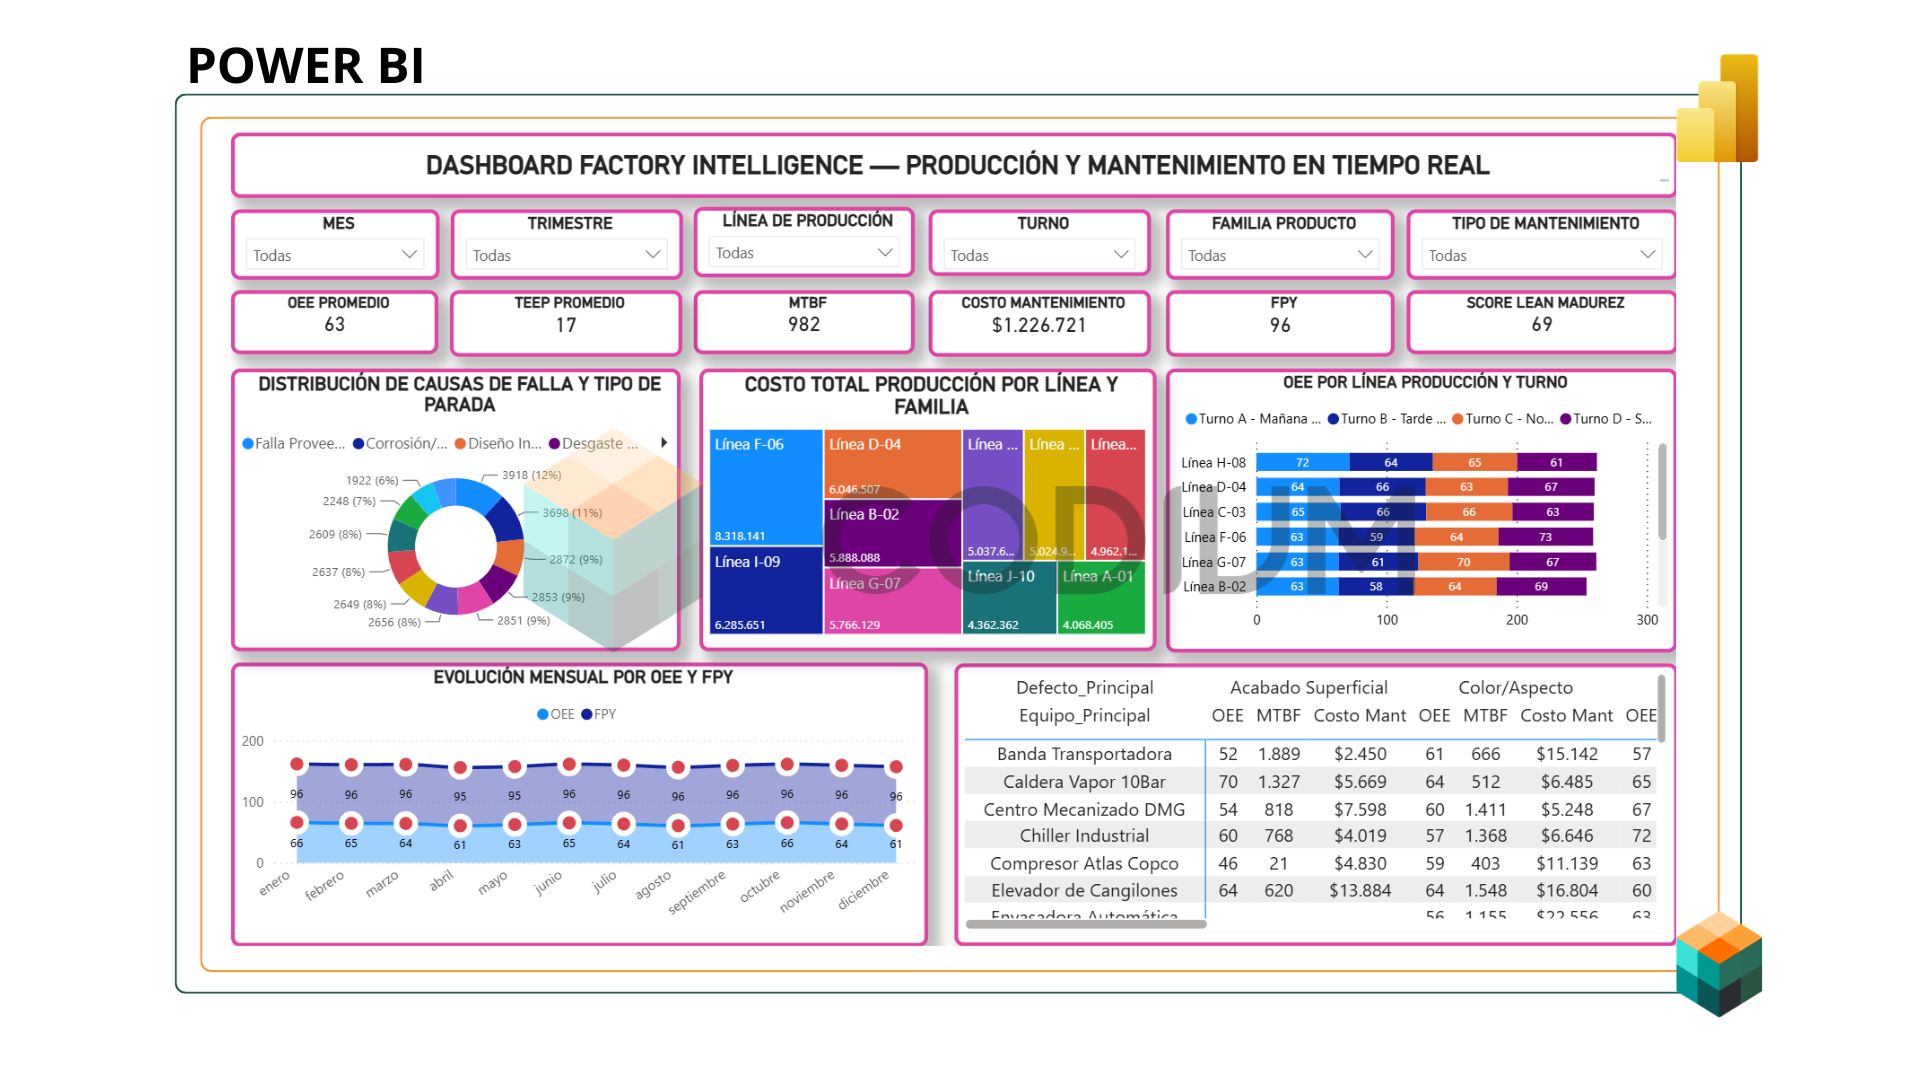Select Banda Transportadora table row
The height and width of the screenshot is (1080, 1920).
pyautogui.click(x=1310, y=754)
